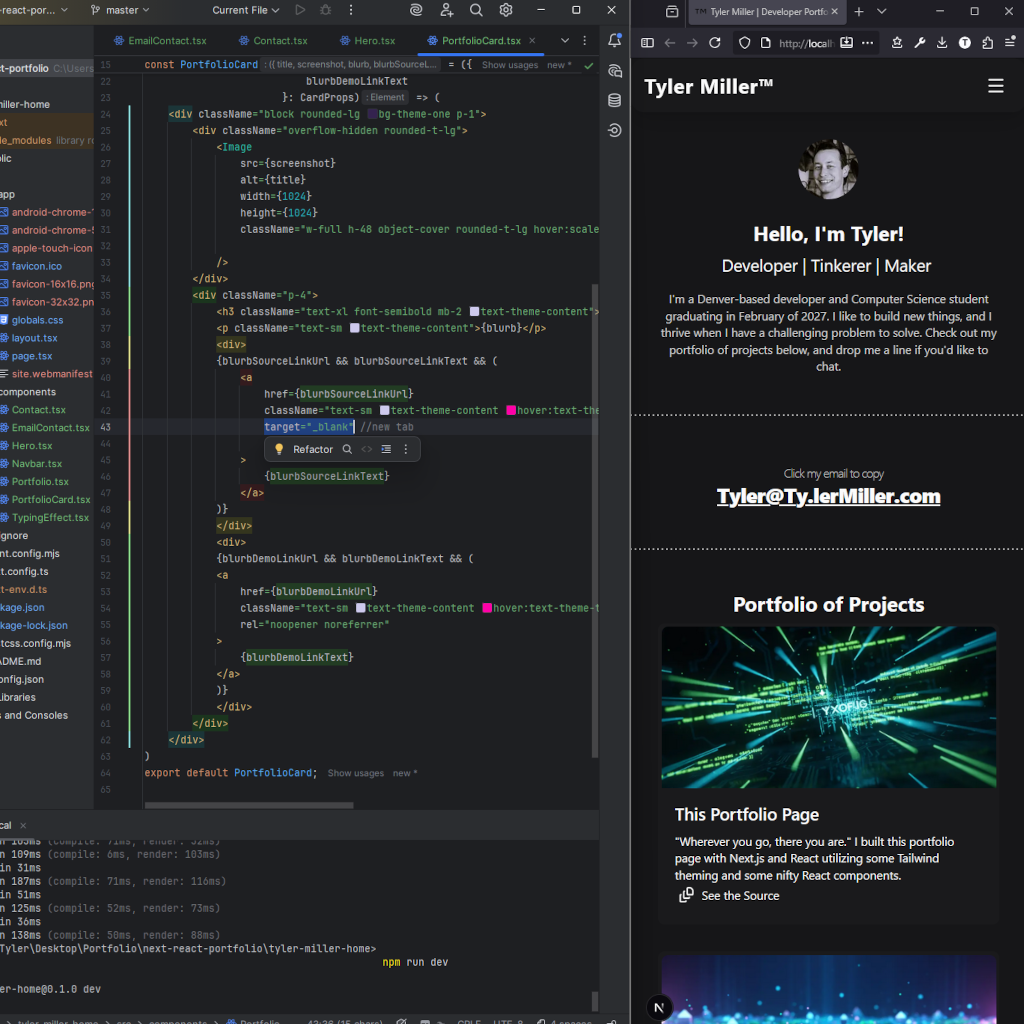Viewport: 1024px width, 1024px height.
Task: Click the green inspection checkmark in the editor
Action: point(588,65)
